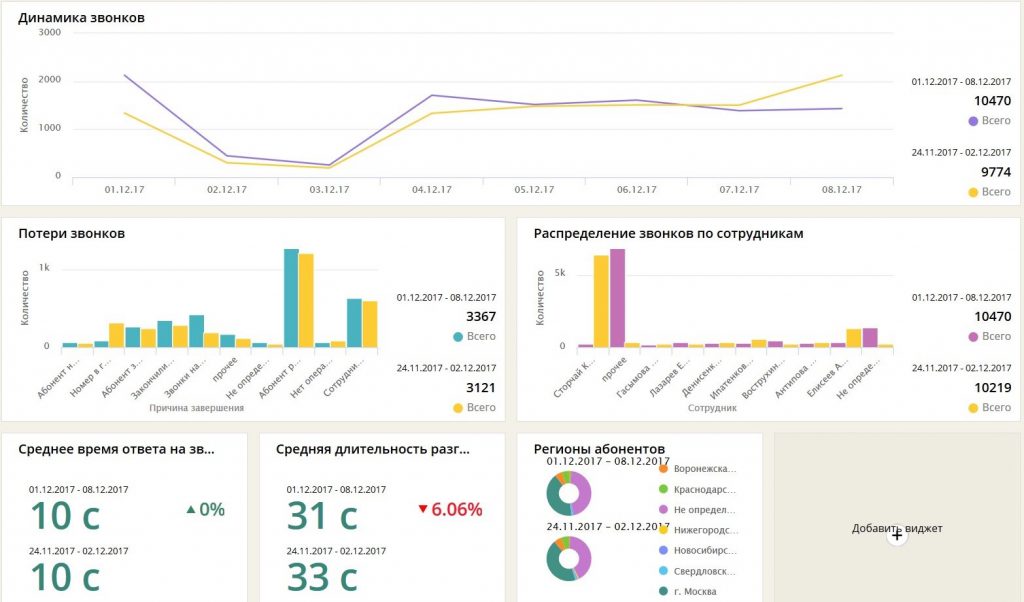Click the Динамика звонков widget title

[x=82, y=18]
